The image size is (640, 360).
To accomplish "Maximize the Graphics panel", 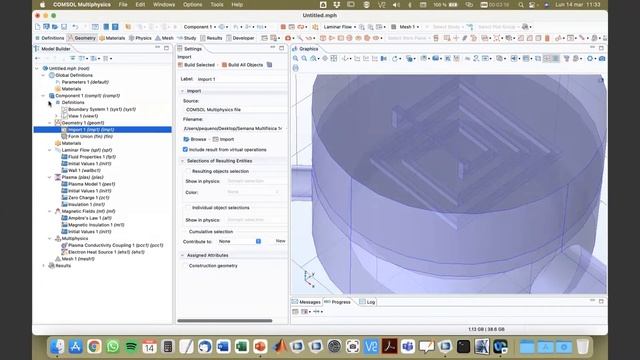I will [x=601, y=48].
